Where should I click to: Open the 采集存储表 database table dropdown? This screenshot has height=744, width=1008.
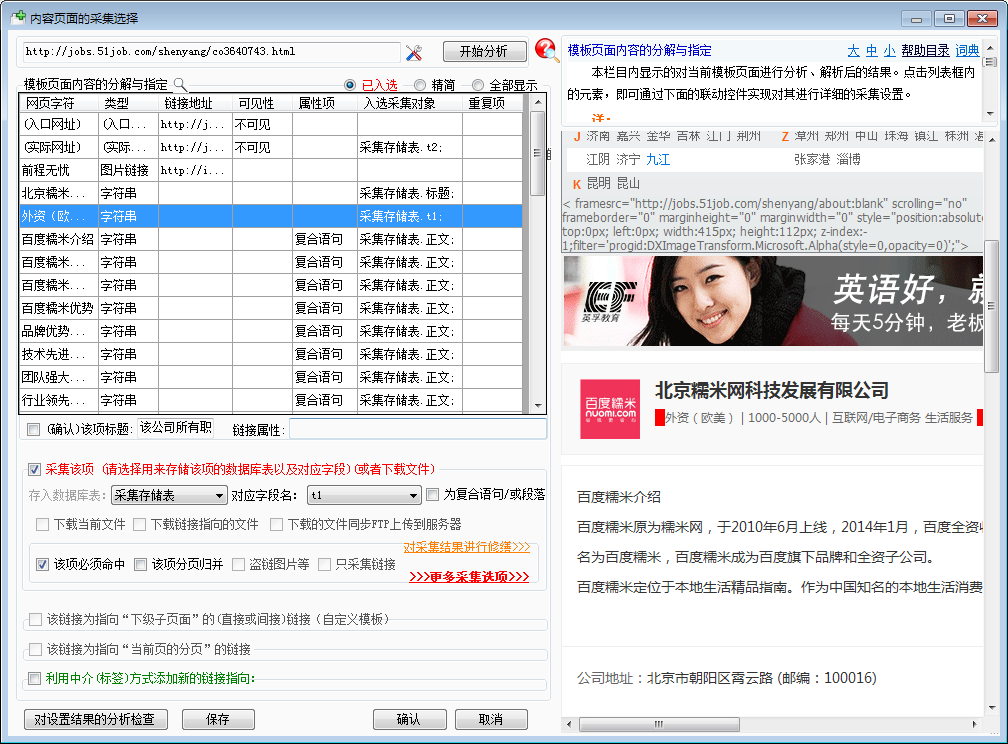click(169, 495)
